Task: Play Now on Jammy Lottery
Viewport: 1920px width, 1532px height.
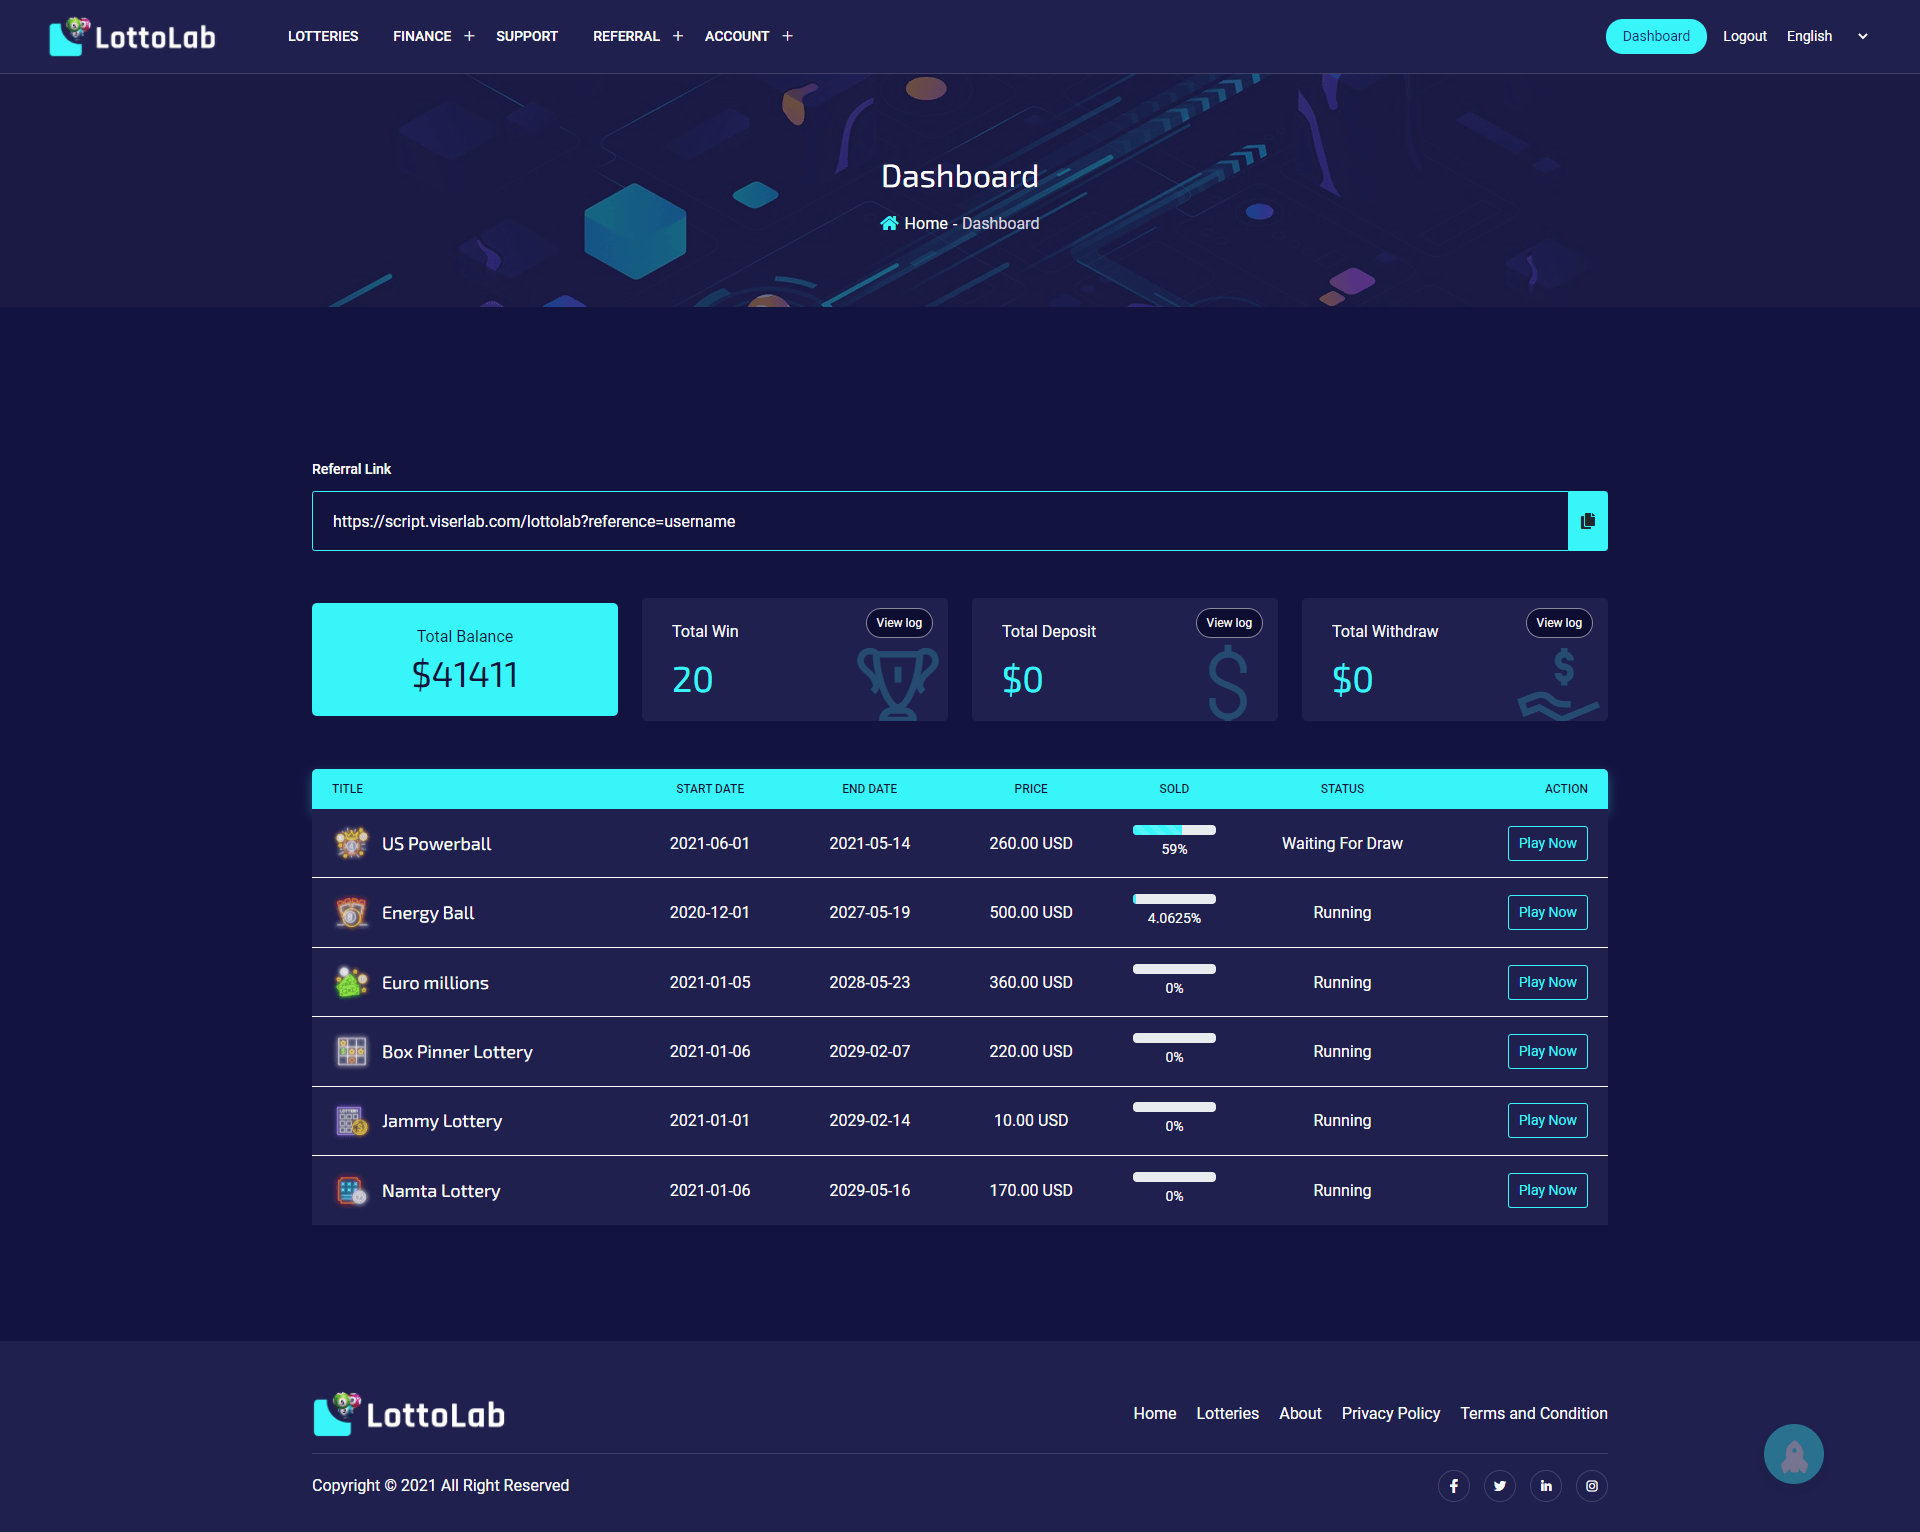Action: (x=1546, y=1121)
